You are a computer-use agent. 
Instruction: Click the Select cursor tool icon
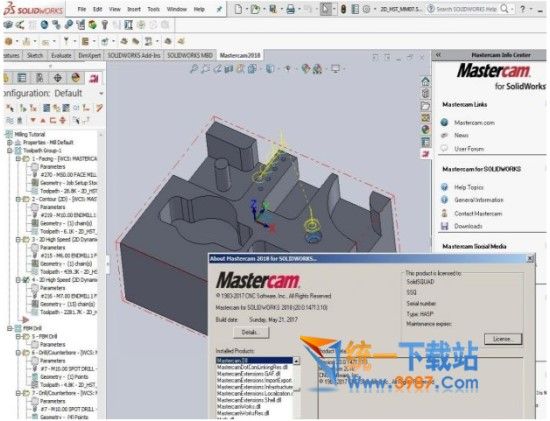(x=326, y=9)
